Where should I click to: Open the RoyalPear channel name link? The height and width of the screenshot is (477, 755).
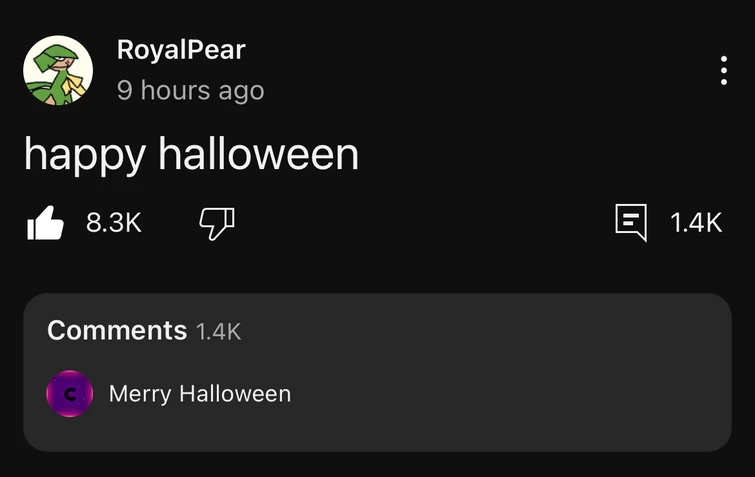(180, 49)
